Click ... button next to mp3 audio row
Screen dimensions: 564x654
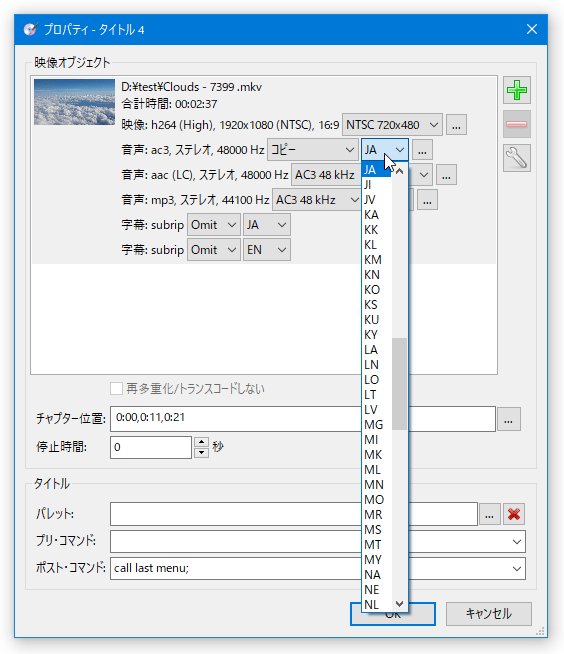click(x=427, y=200)
